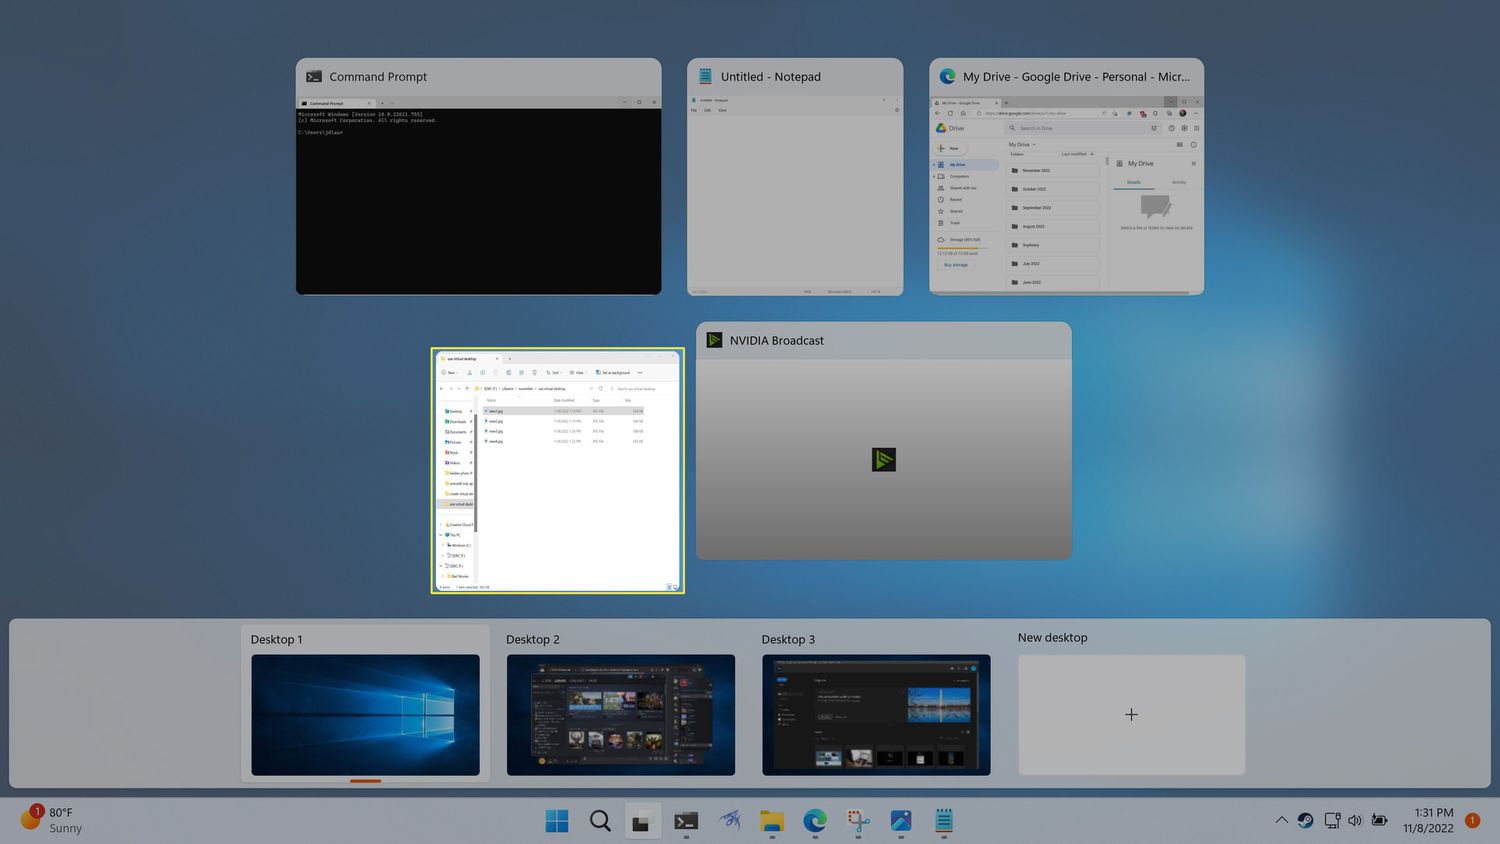The image size is (1500, 844).
Task: Open the Windows Start menu
Action: pyautogui.click(x=557, y=821)
